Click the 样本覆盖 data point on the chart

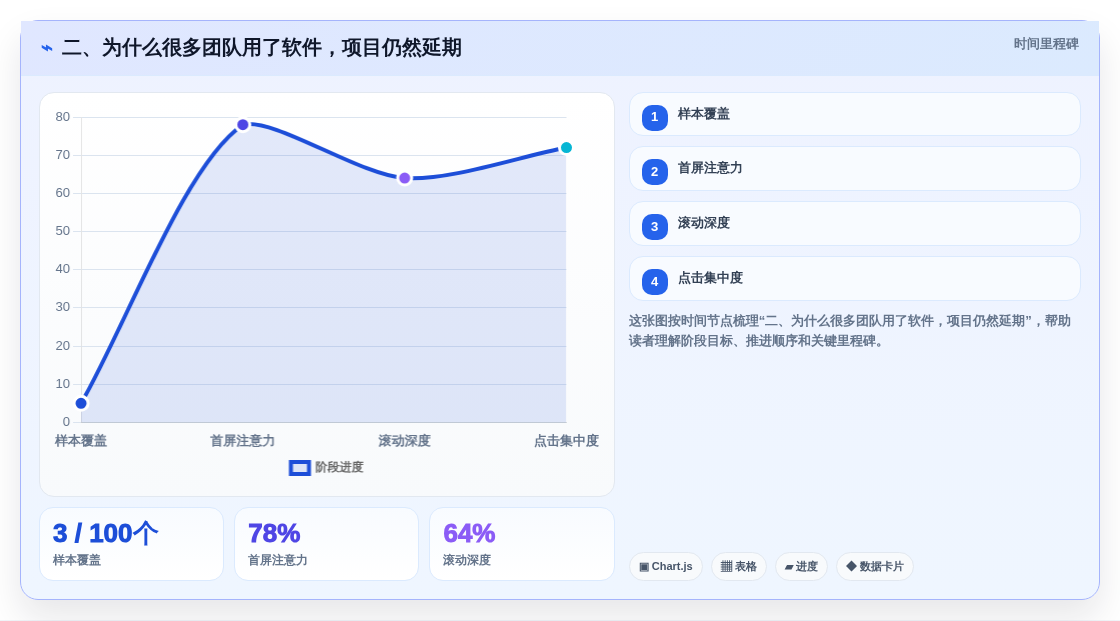(81, 403)
